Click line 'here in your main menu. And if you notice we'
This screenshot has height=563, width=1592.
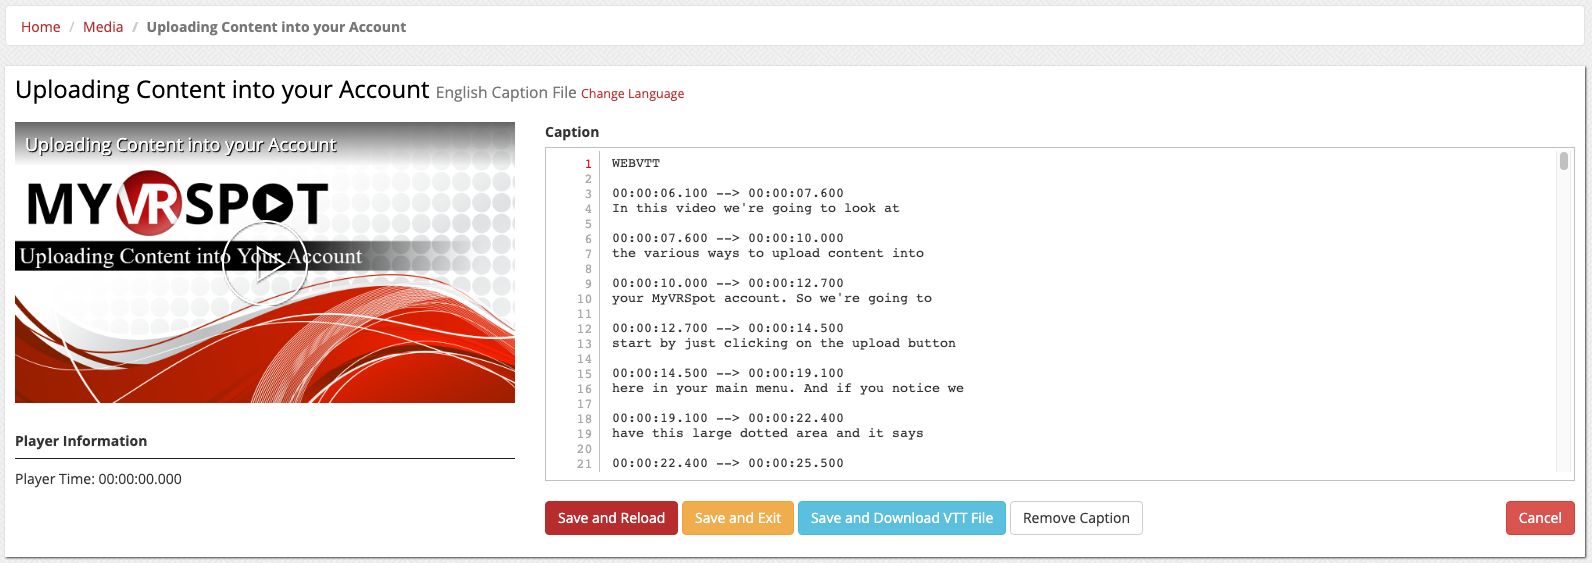788,388
